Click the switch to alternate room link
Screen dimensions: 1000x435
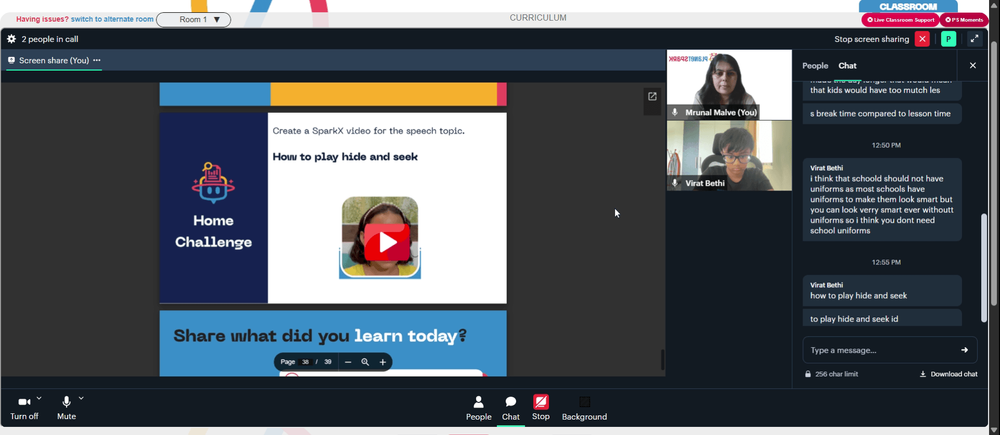(x=112, y=19)
